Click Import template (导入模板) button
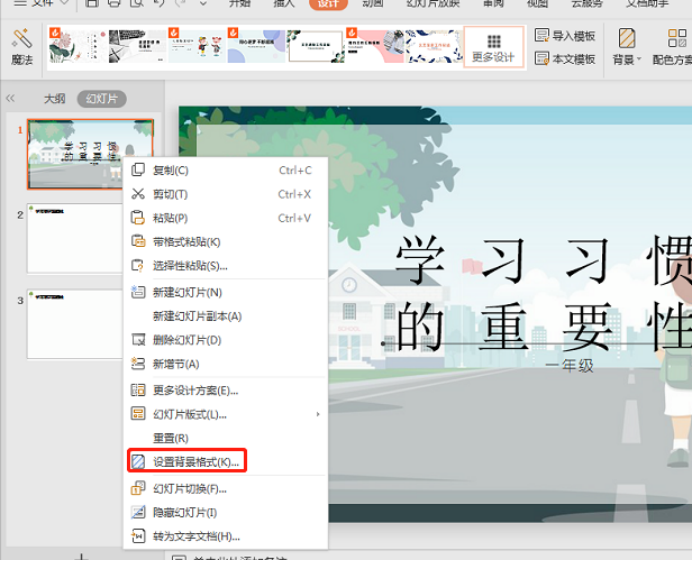692x561 pixels. pyautogui.click(x=565, y=35)
